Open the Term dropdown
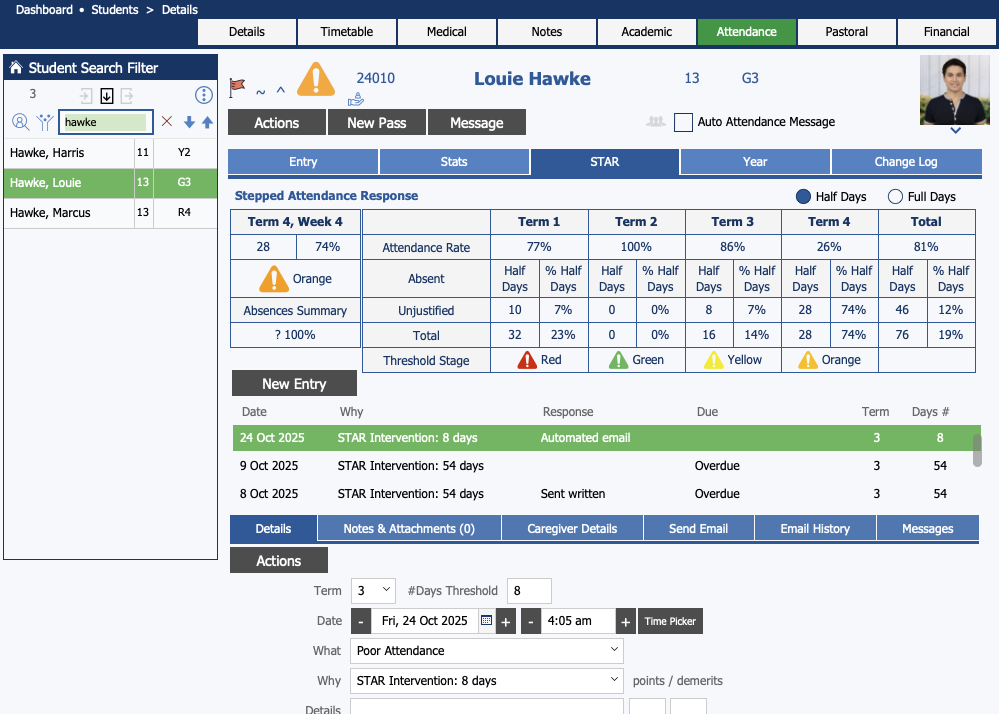Image resolution: width=999 pixels, height=714 pixels. point(373,591)
